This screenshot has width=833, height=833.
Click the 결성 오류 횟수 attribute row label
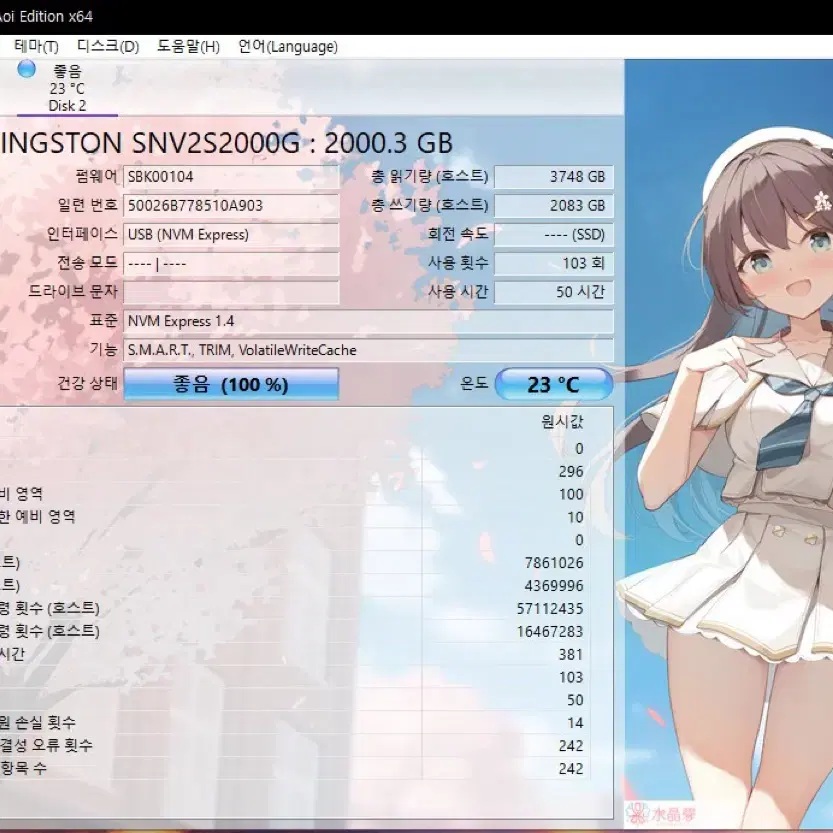coord(46,745)
